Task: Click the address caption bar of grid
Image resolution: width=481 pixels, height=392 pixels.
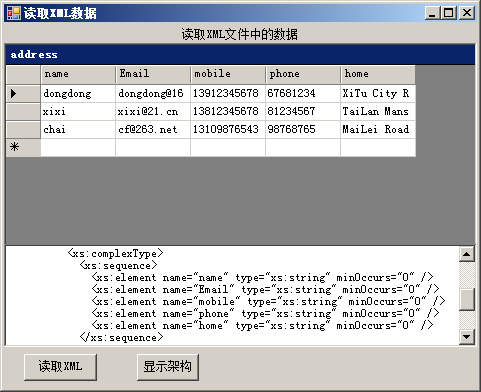Action: (x=240, y=55)
